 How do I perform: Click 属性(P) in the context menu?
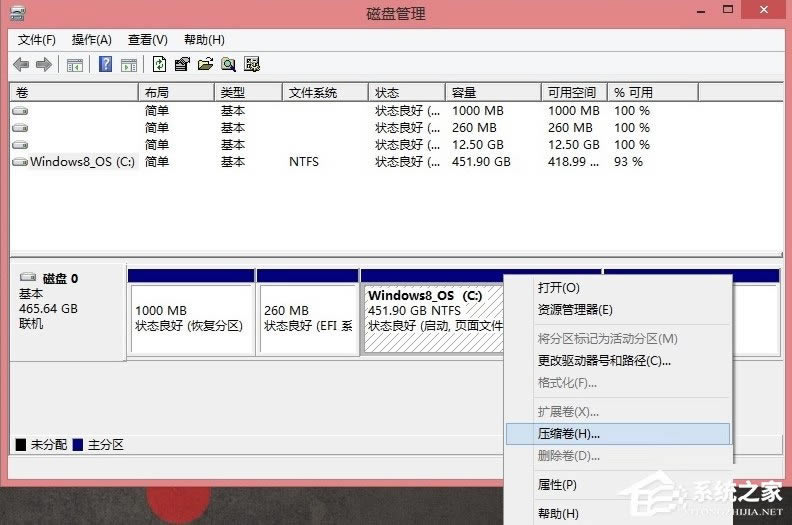pyautogui.click(x=557, y=484)
